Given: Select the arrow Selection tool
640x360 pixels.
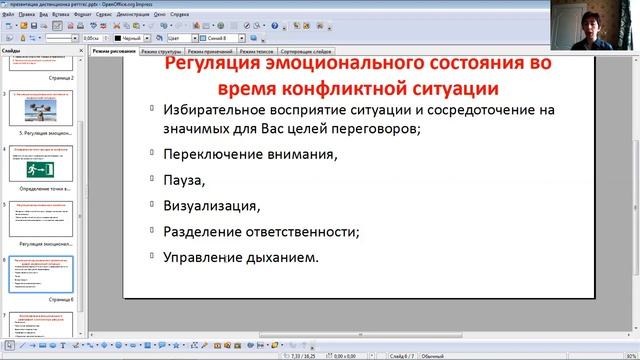Looking at the screenshot, I should click(x=10, y=345).
